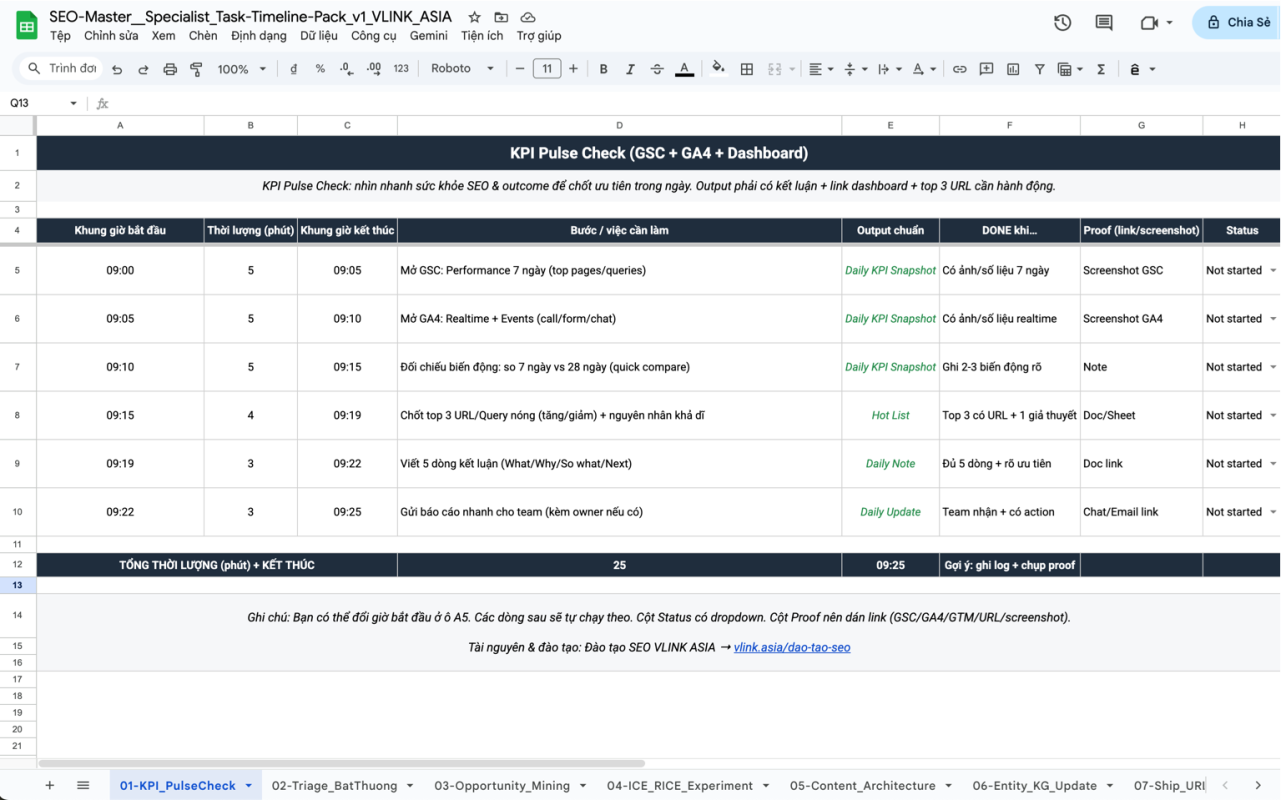1281x800 pixels.
Task: Click the functions sigma icon
Action: click(1101, 69)
